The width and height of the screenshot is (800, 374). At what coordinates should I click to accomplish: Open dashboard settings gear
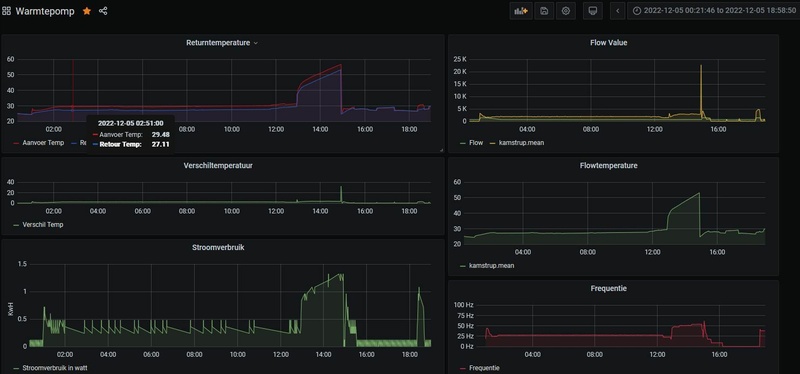565,11
